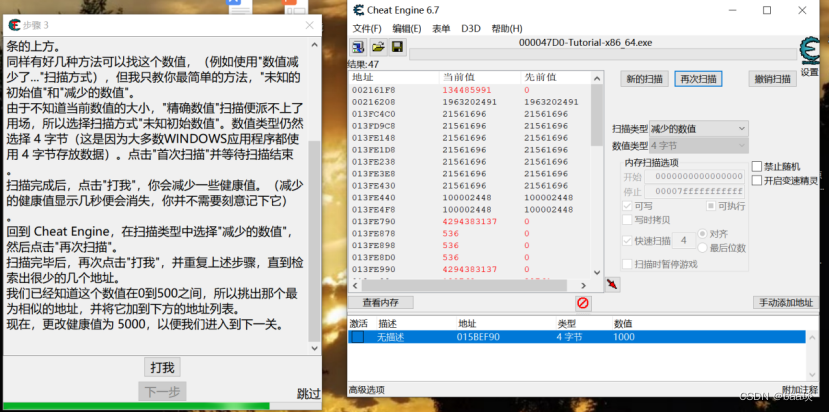This screenshot has height=412, width=829.
Task: Select result row with address 00216208
Action: tap(469, 102)
